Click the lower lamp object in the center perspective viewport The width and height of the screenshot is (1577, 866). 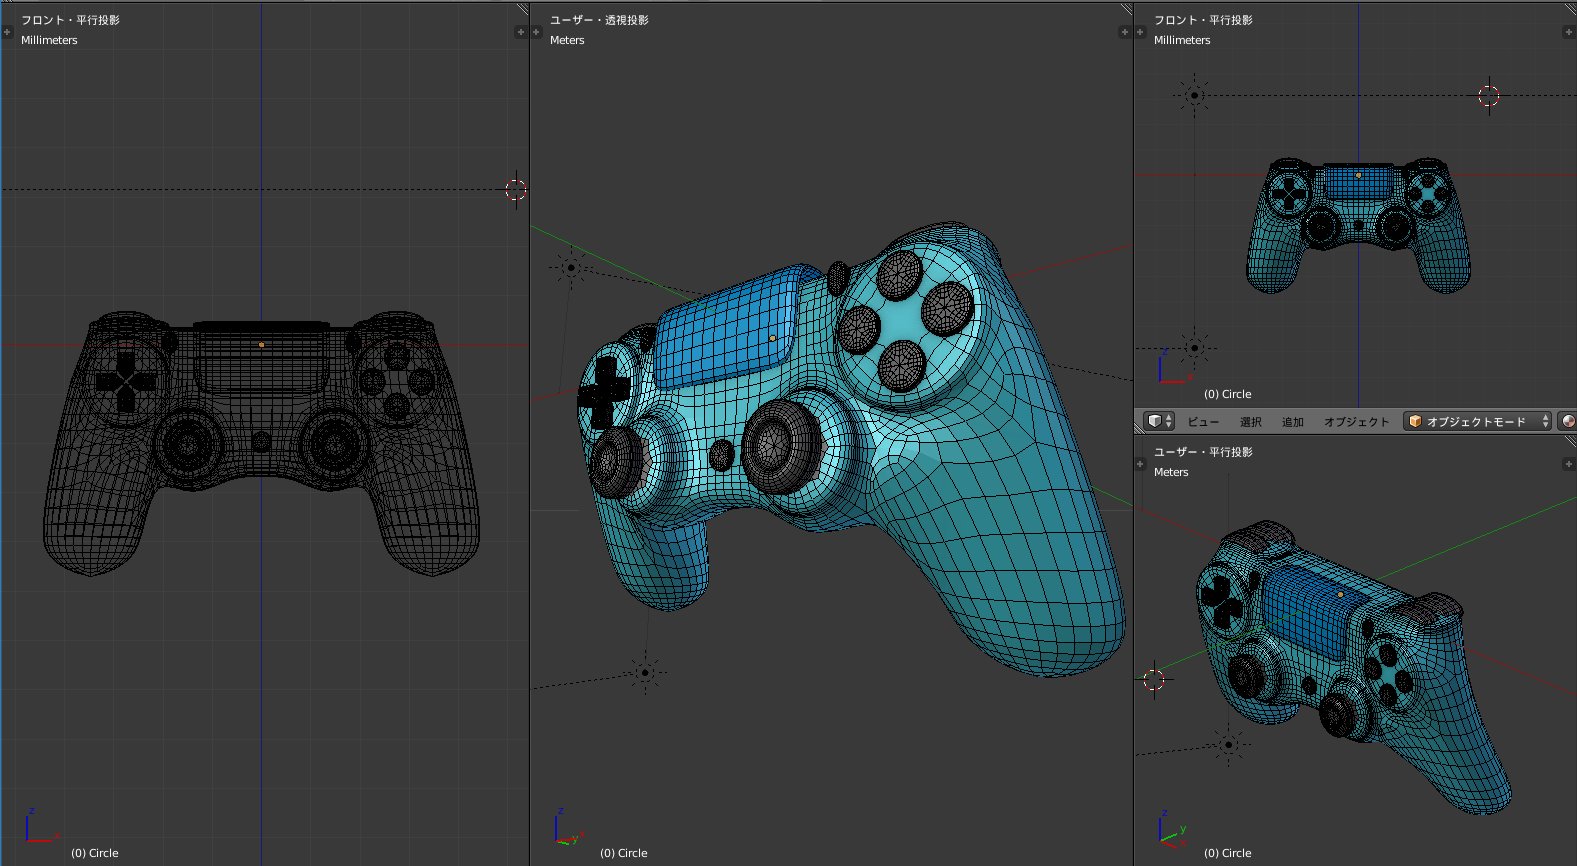(645, 673)
